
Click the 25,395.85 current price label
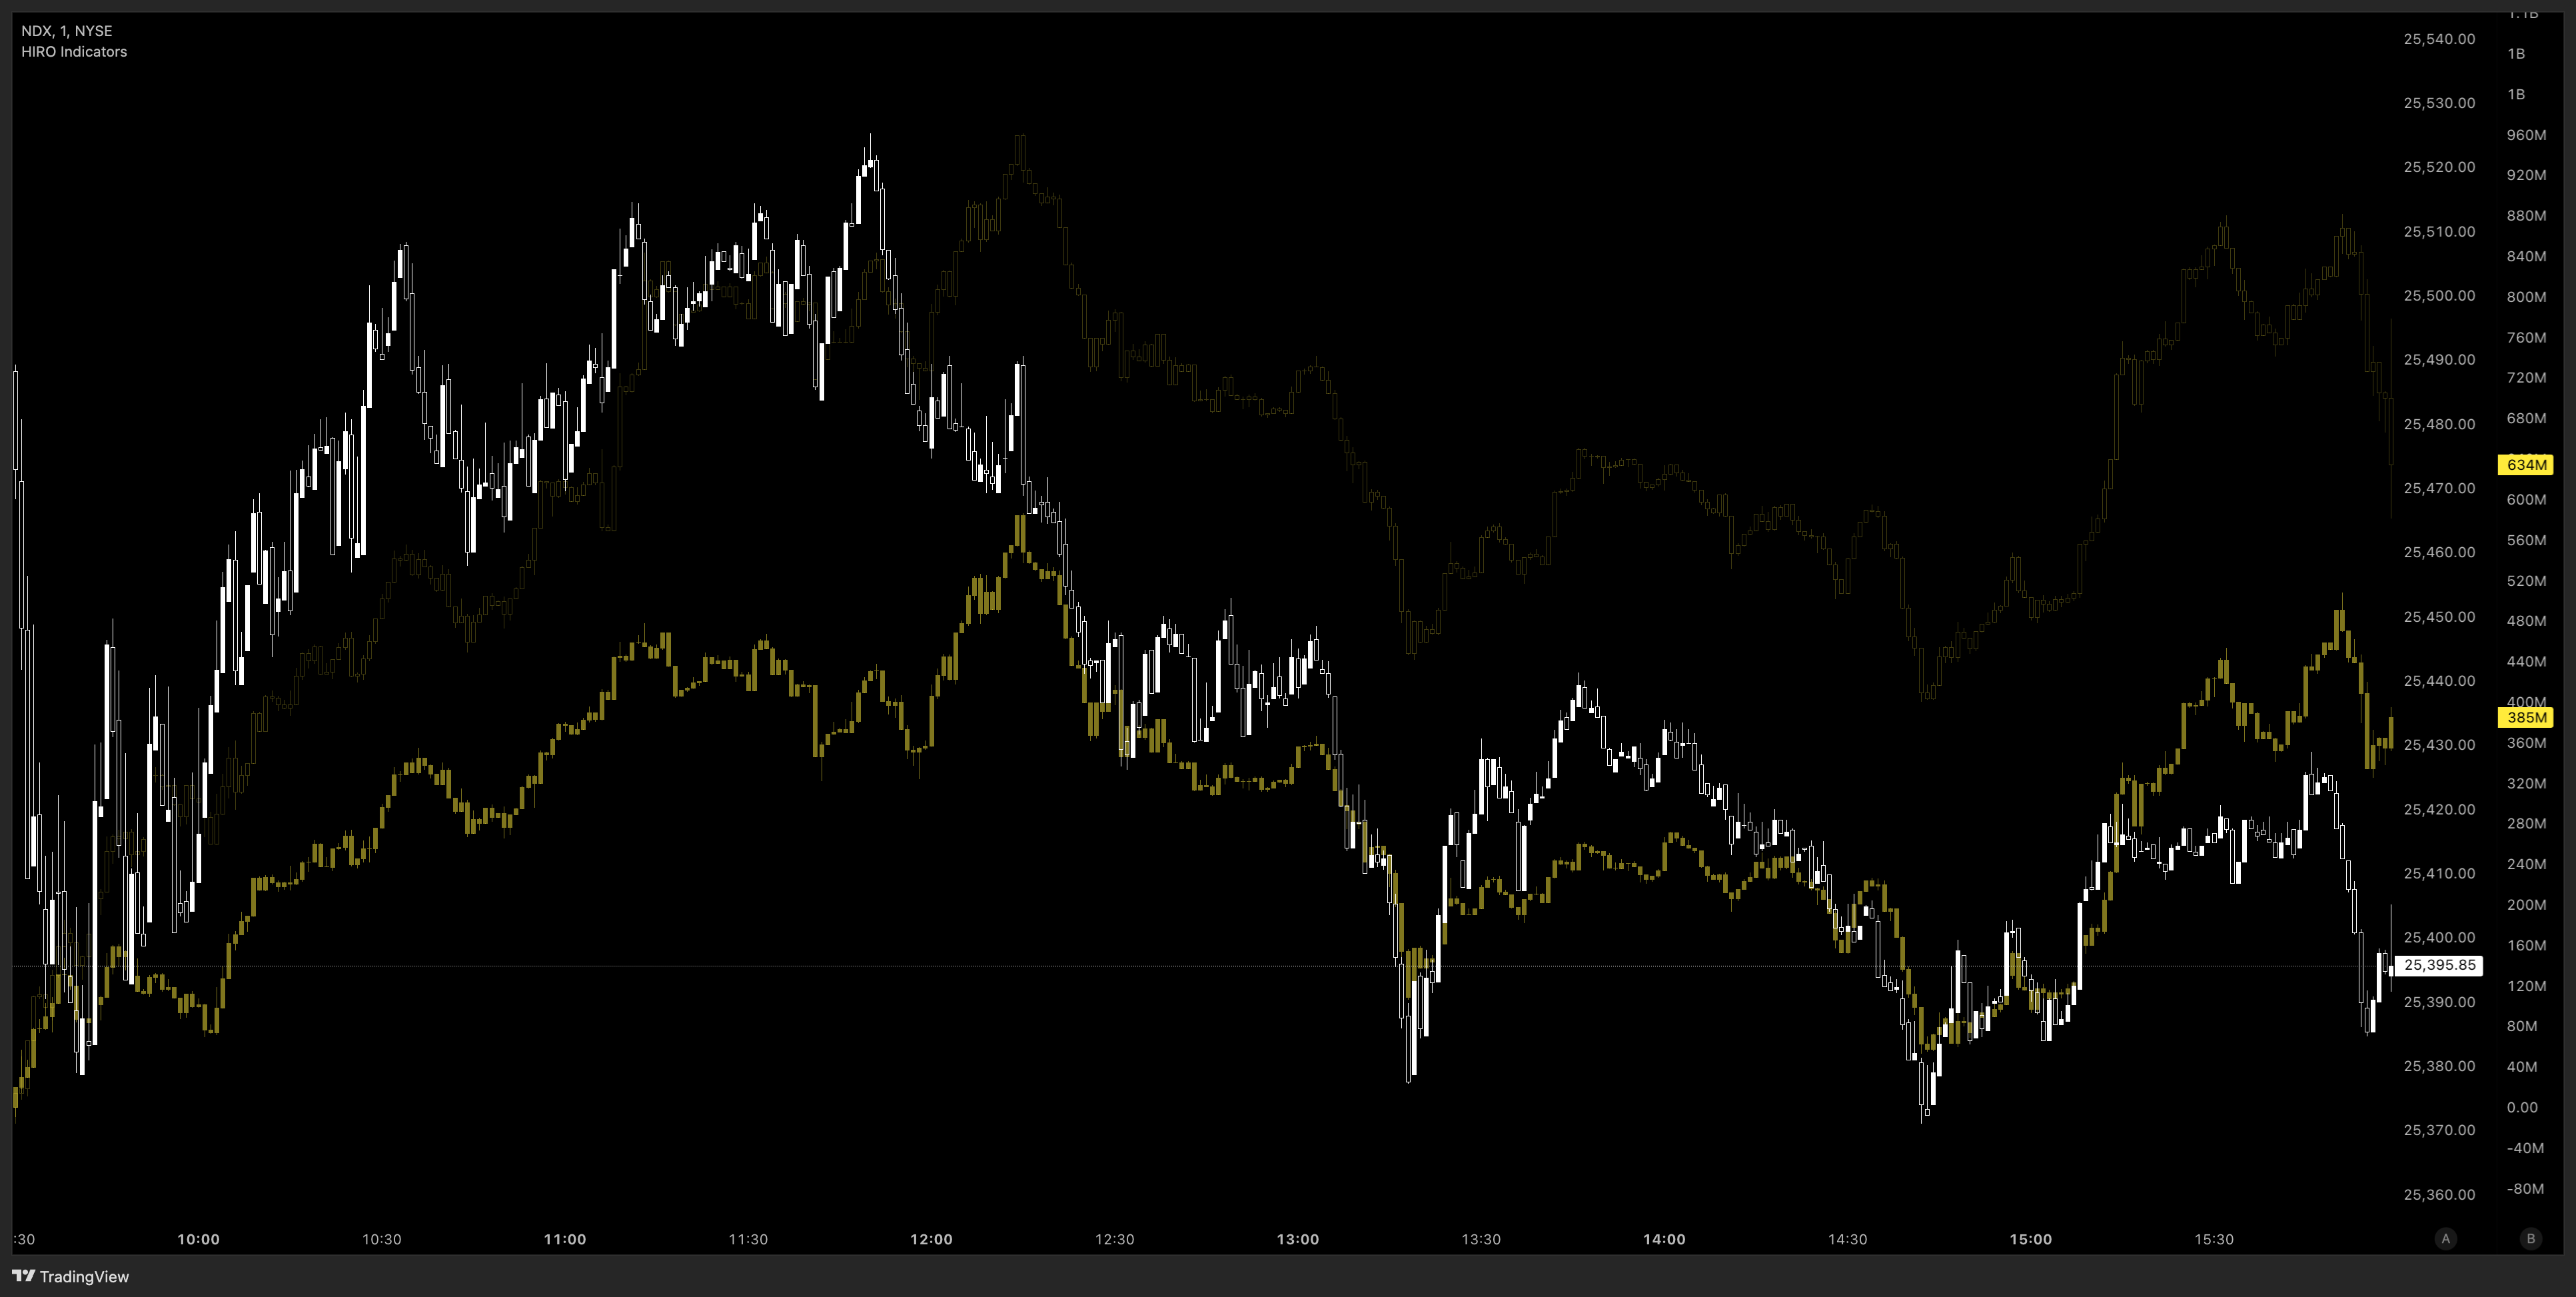[x=2439, y=965]
